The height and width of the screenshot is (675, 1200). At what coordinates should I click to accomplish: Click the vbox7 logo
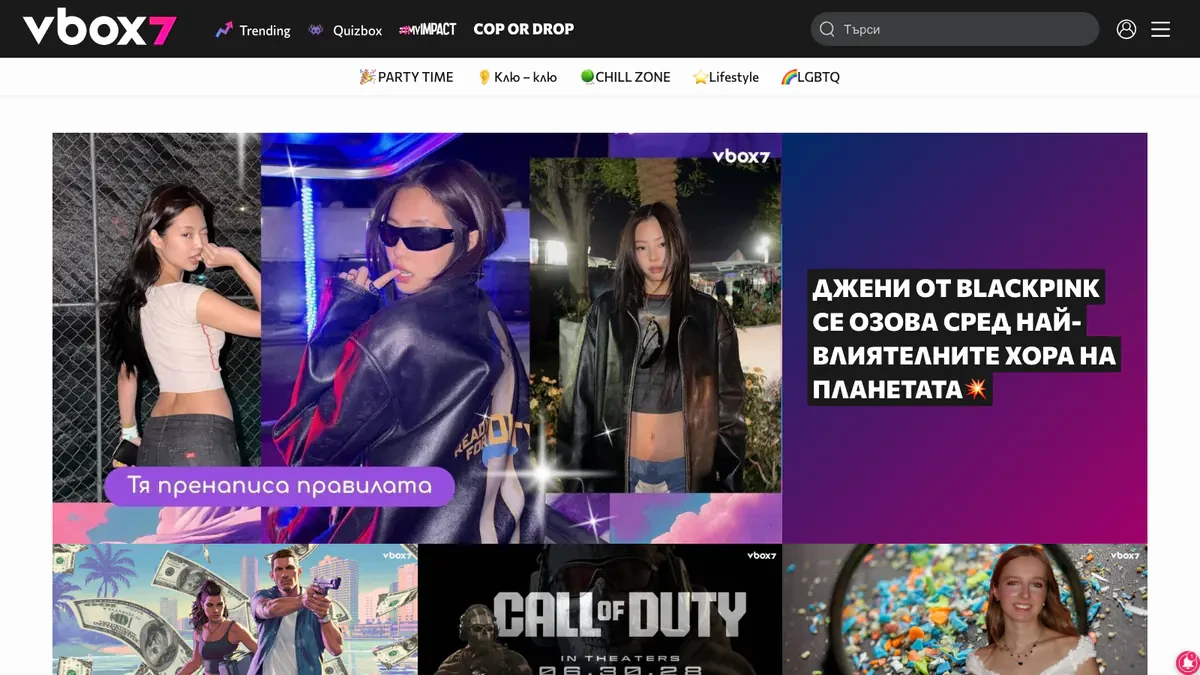[x=100, y=29]
